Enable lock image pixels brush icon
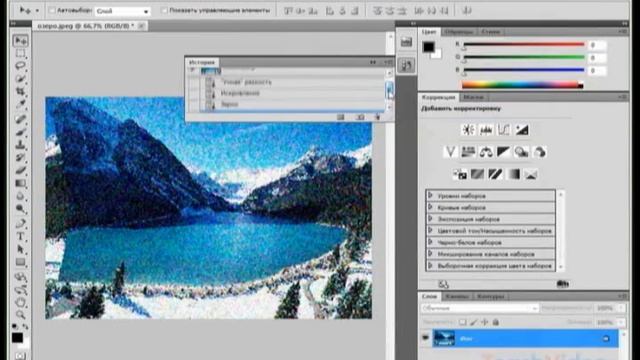This screenshot has height=360, width=640. (x=473, y=322)
